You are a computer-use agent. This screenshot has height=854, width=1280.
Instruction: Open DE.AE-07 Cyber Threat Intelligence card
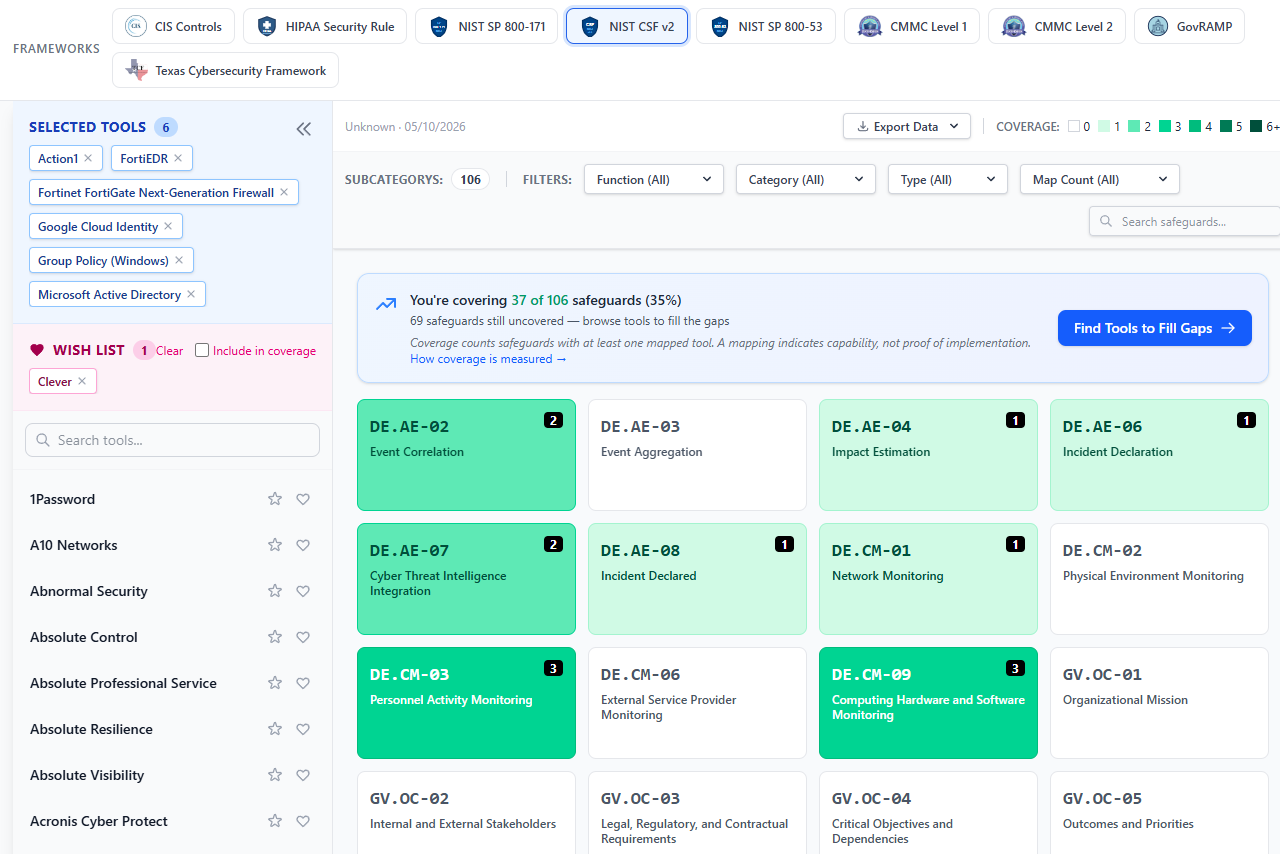466,579
